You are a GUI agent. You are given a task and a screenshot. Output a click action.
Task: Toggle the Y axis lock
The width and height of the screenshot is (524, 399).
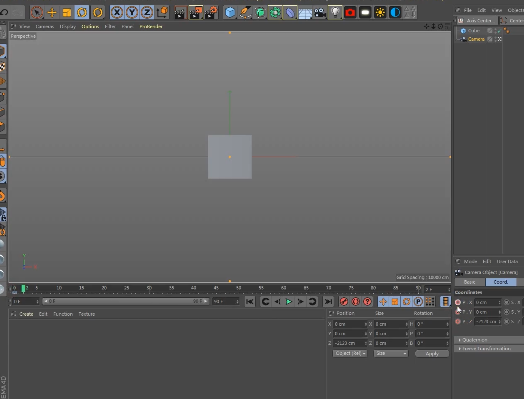(x=132, y=13)
